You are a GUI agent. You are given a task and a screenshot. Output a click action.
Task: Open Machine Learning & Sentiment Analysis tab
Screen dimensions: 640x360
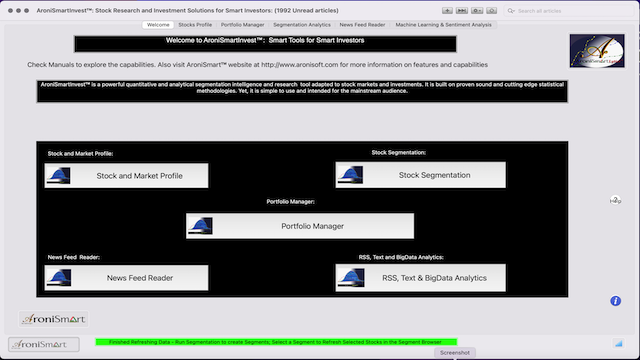coord(443,25)
